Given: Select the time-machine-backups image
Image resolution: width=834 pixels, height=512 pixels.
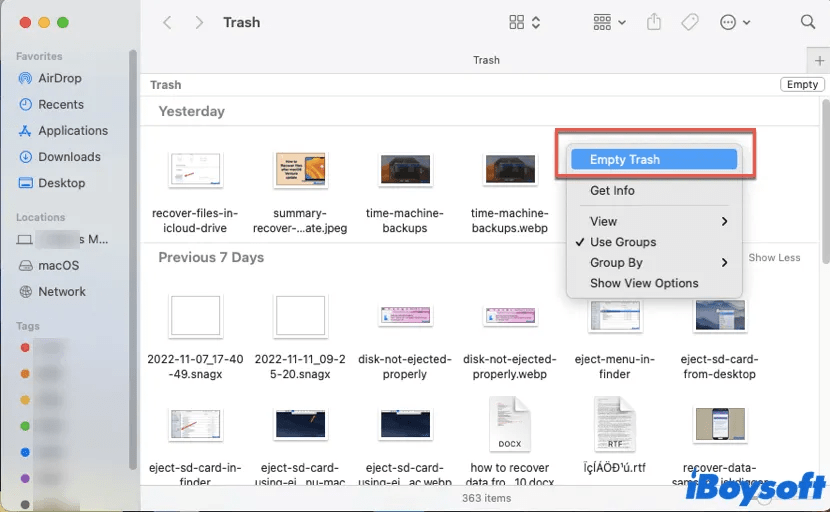Looking at the screenshot, I should coord(405,170).
